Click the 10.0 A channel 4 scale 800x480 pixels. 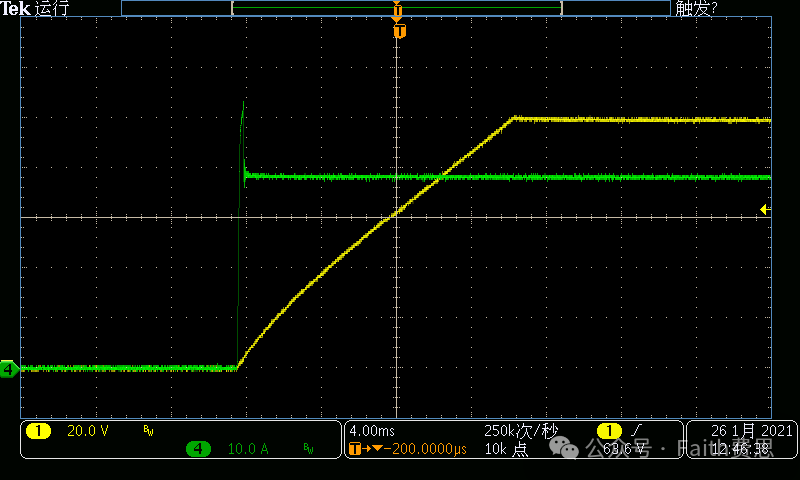pyautogui.click(x=248, y=449)
